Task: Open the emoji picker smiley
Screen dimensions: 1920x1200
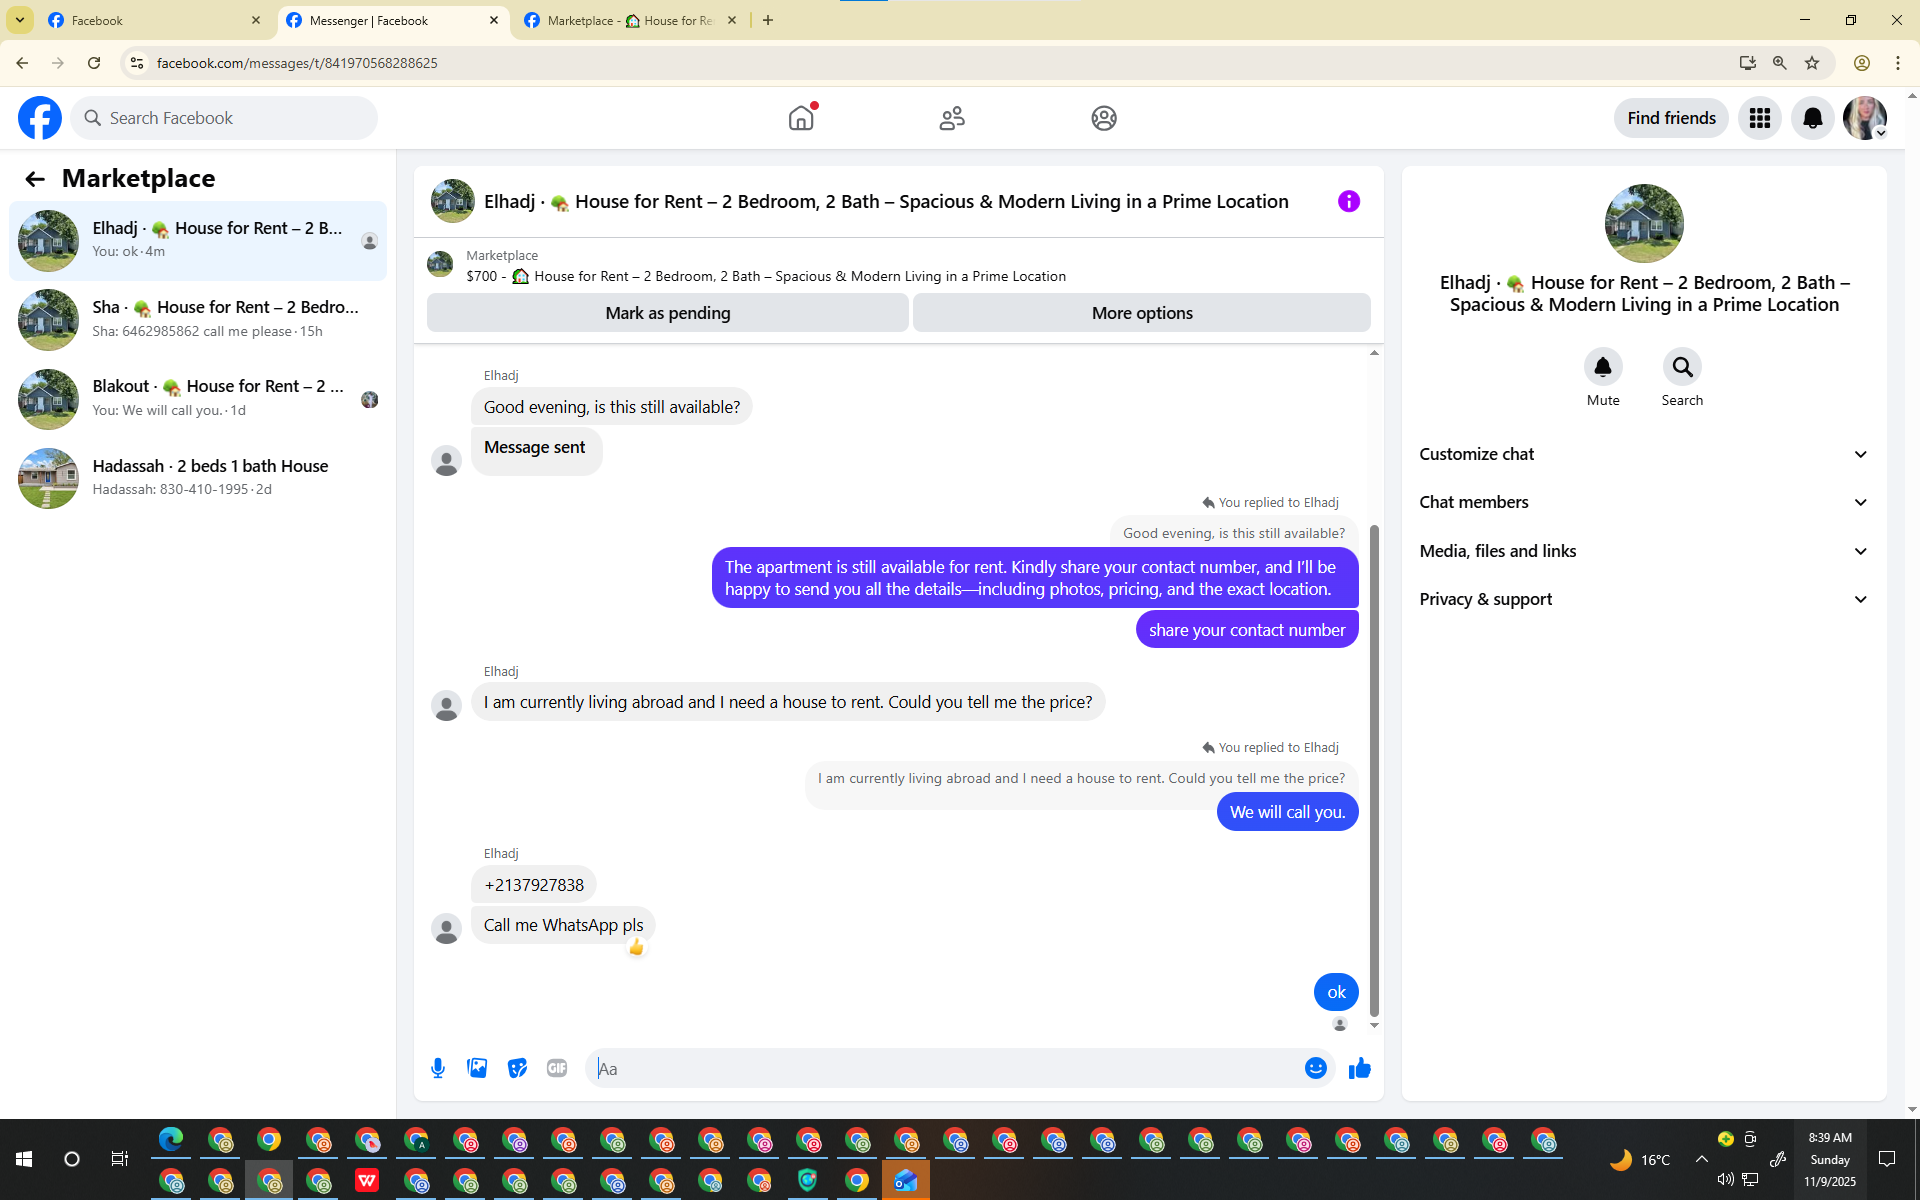Action: (x=1315, y=1068)
